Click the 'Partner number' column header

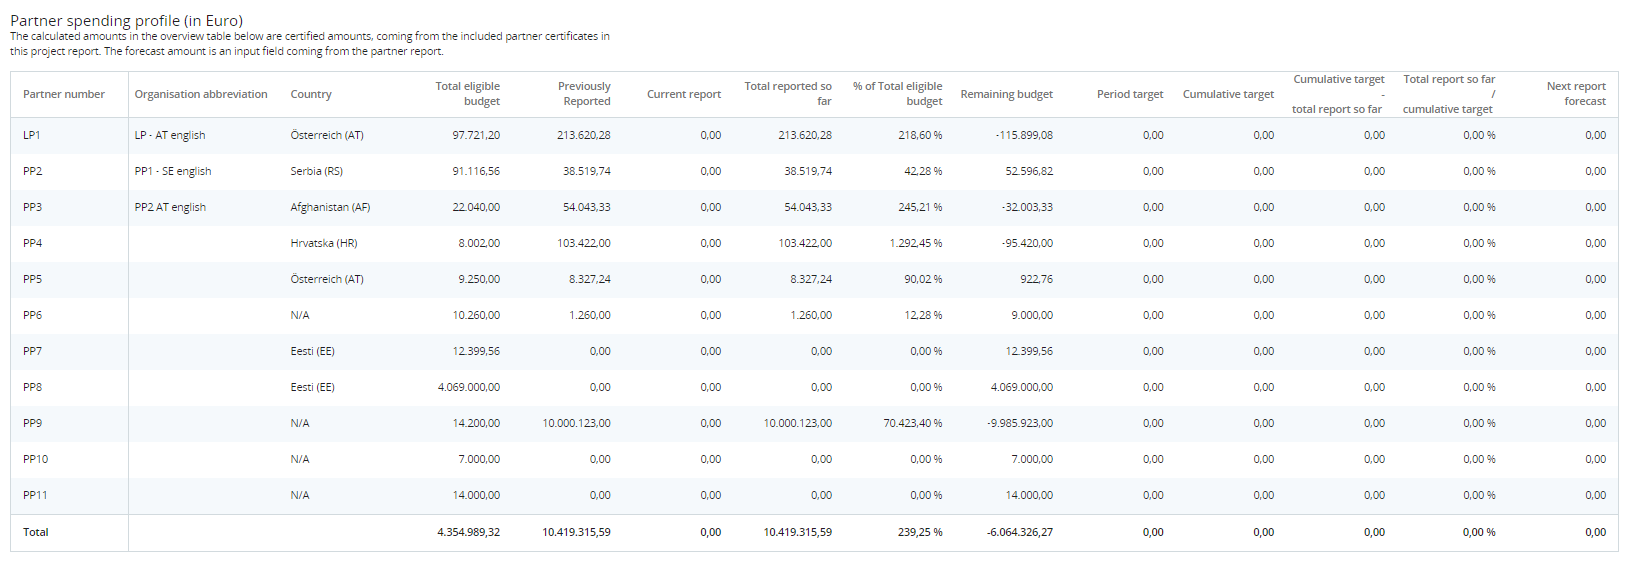64,94
